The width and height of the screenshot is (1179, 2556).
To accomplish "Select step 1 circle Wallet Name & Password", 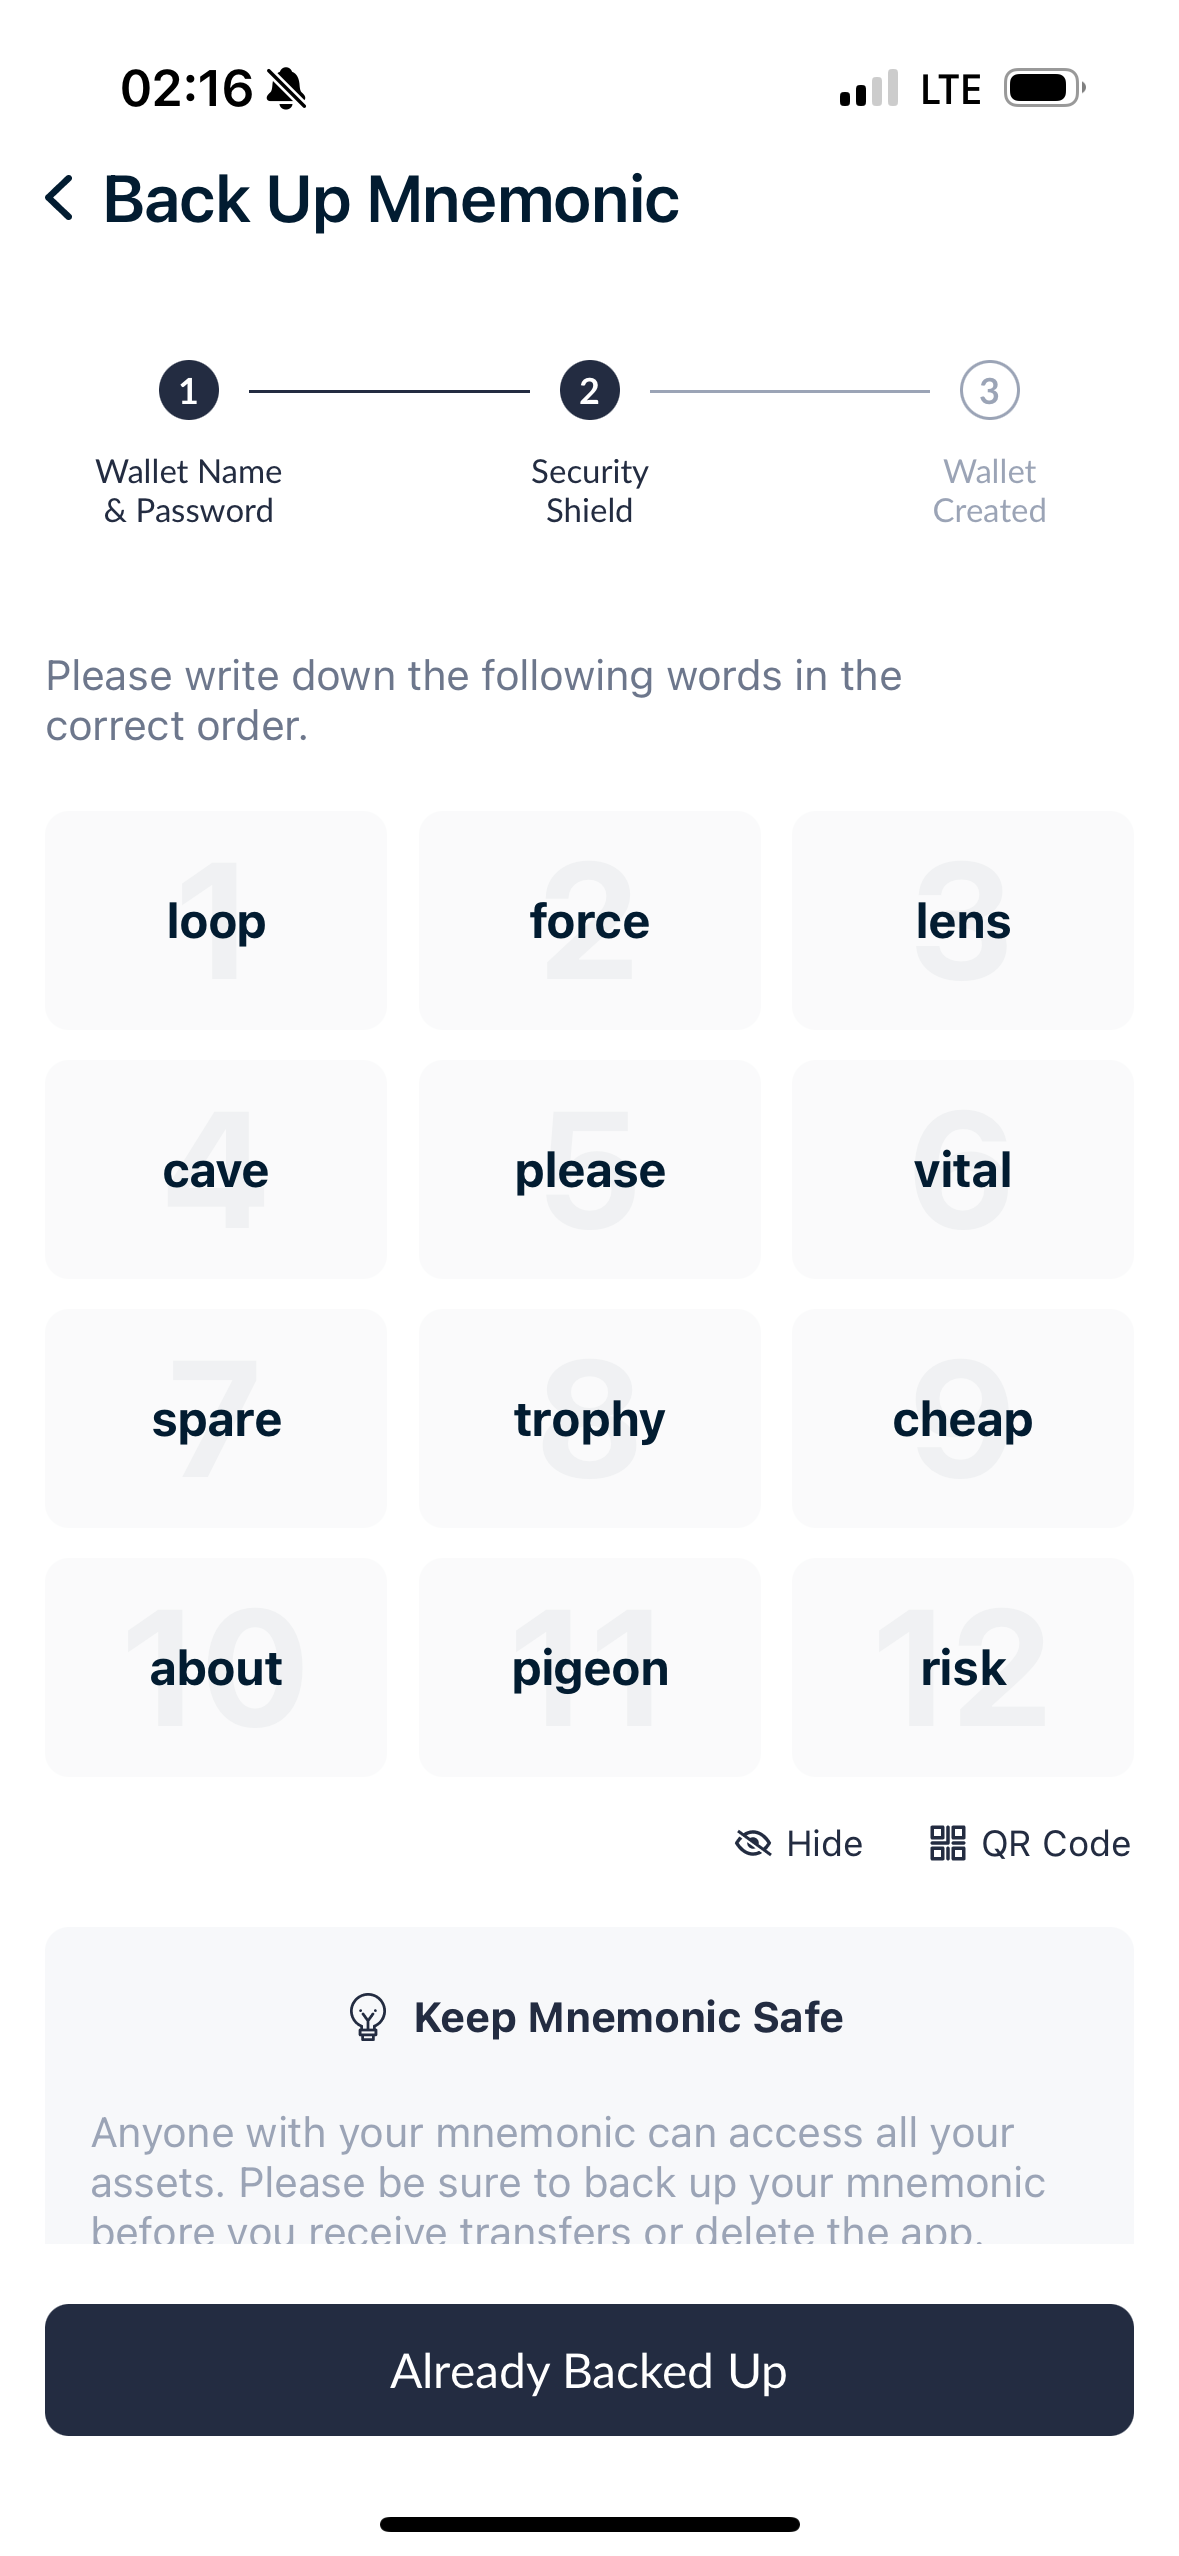I will [x=189, y=390].
